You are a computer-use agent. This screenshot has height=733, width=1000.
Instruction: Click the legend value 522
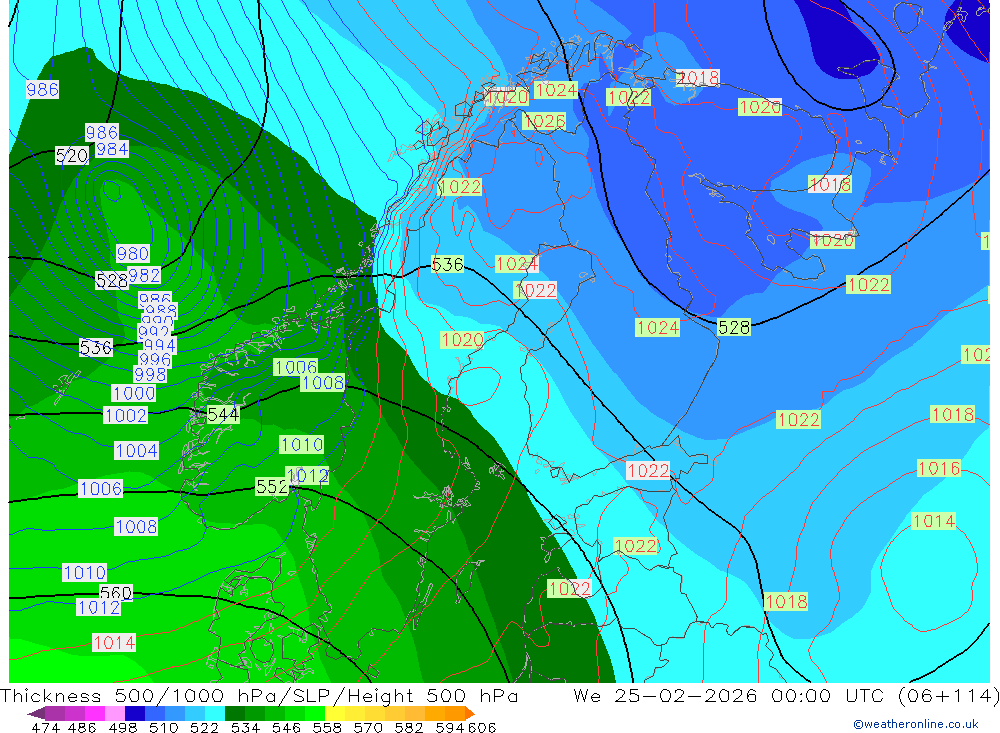coord(204,727)
